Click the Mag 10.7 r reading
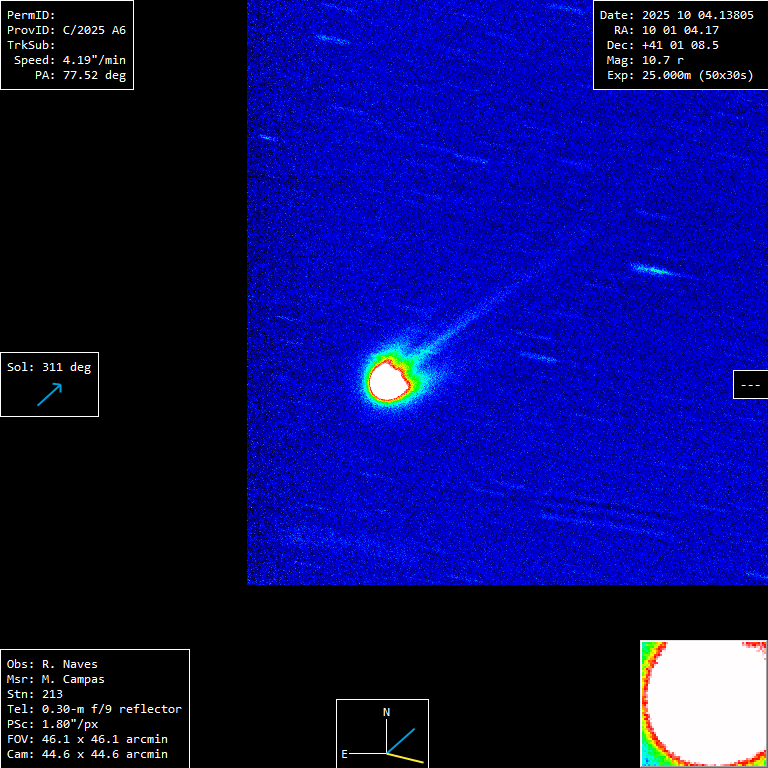768x768 pixels. click(x=646, y=60)
